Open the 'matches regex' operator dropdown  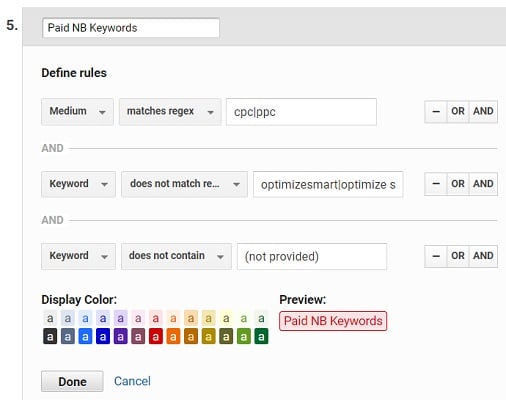170,112
